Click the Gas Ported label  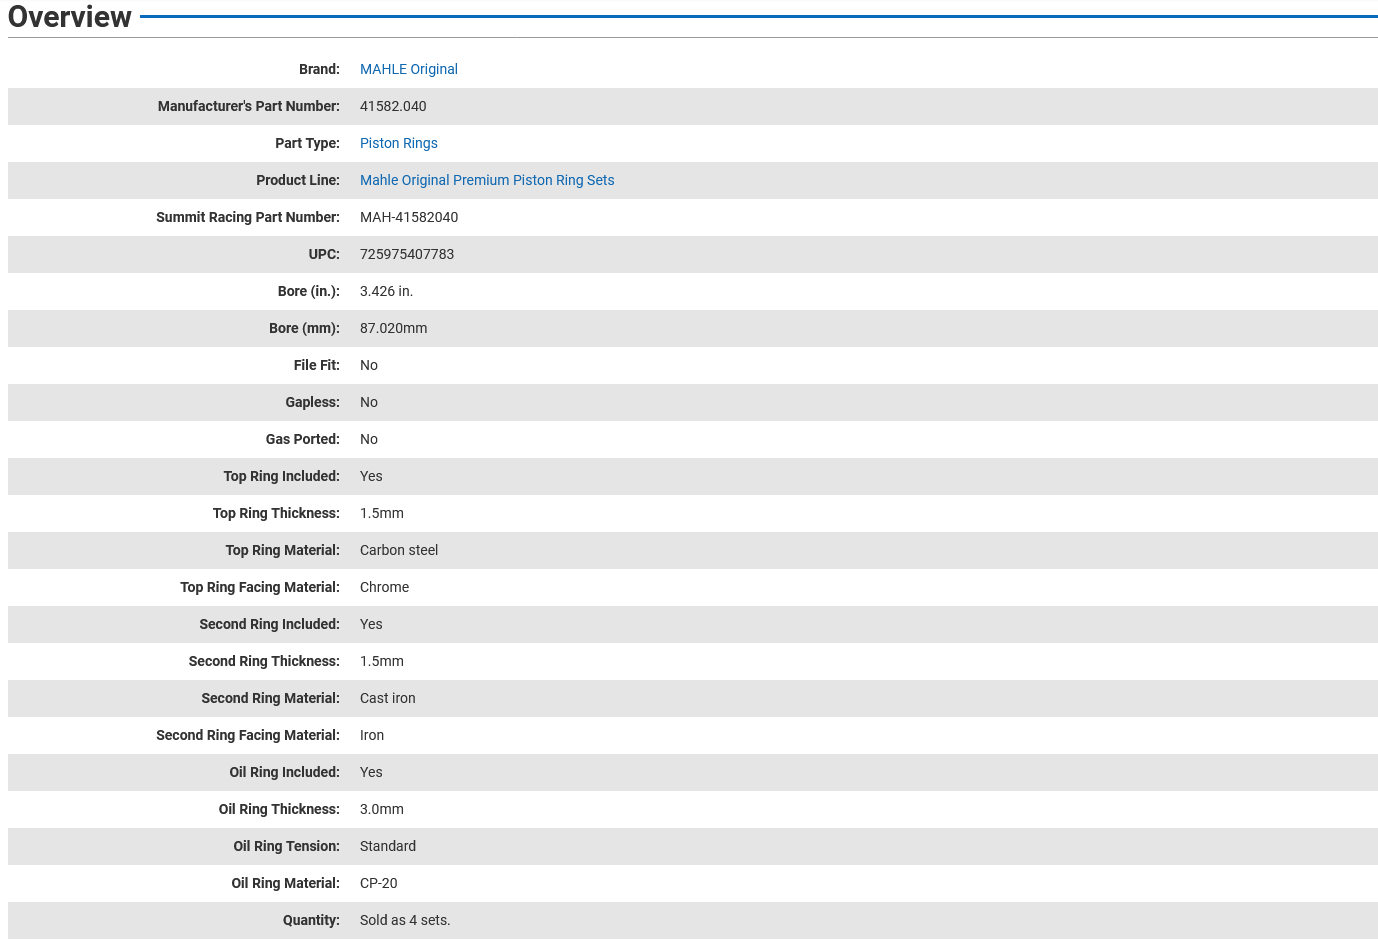(302, 439)
